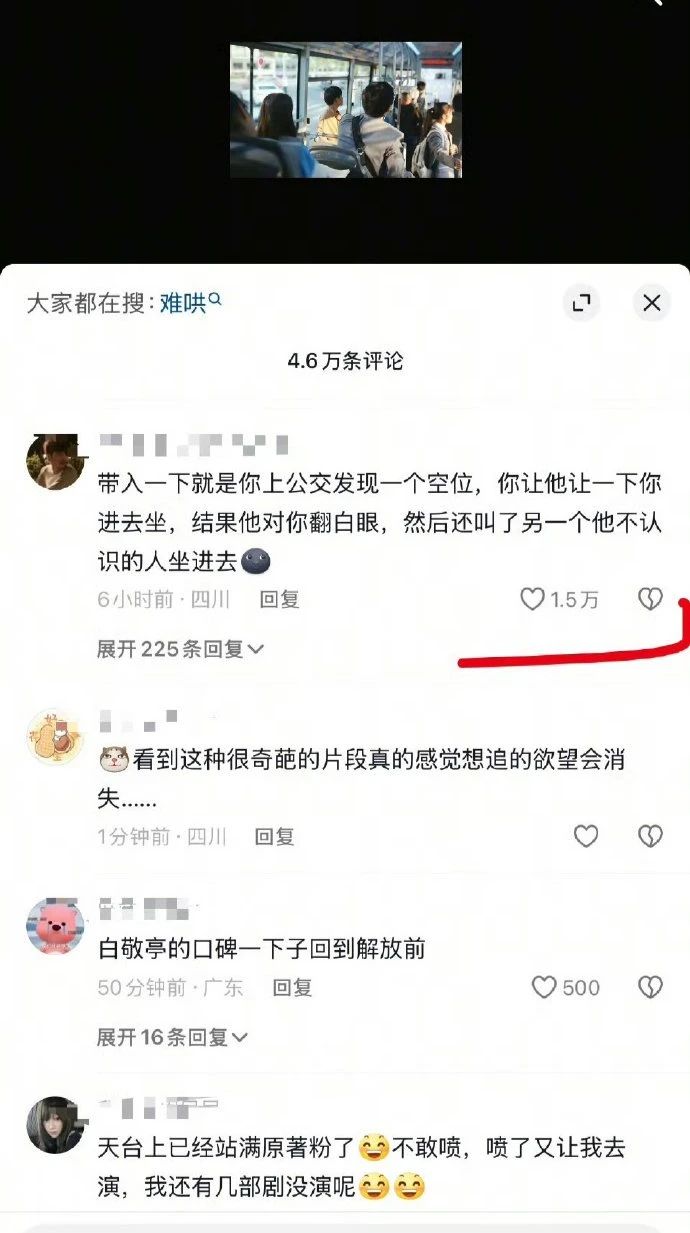Reply to the 1分钟前 四川 comment
Image resolution: width=690 pixels, height=1233 pixels.
[x=274, y=837]
